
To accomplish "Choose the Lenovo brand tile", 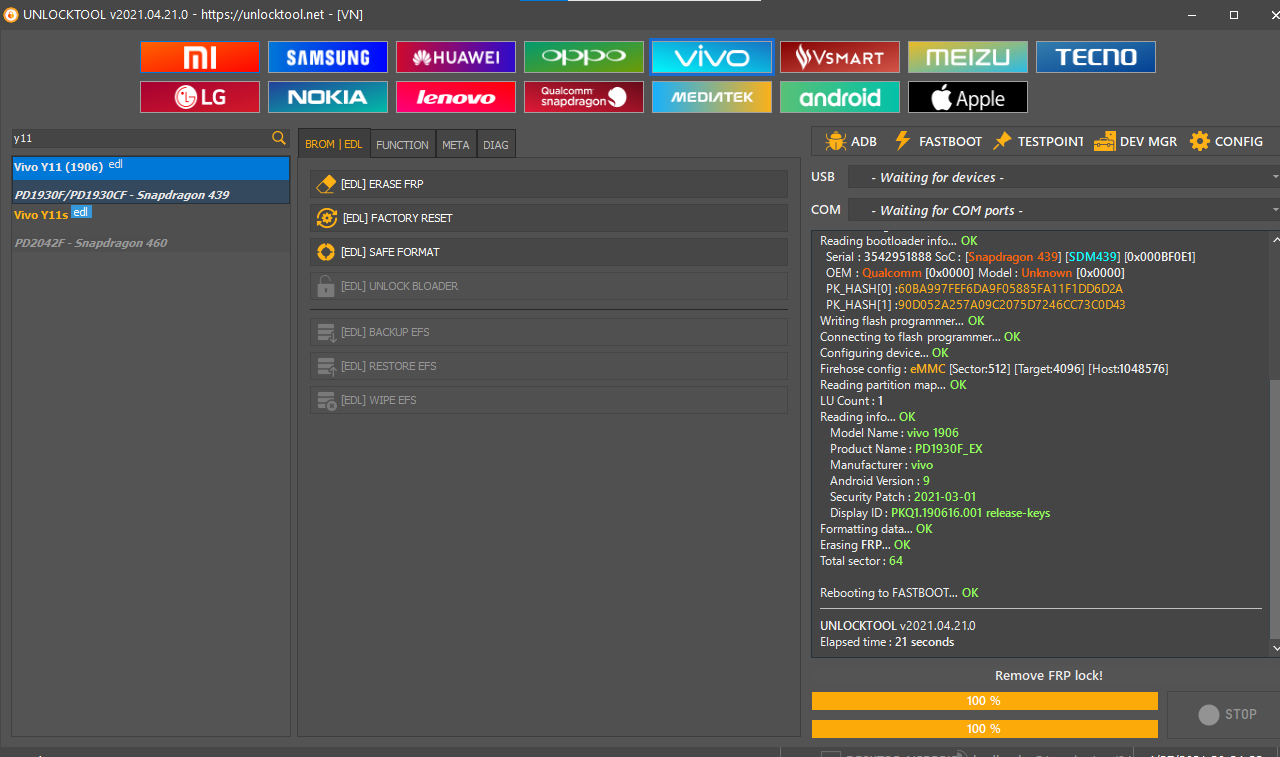I will (x=456, y=97).
